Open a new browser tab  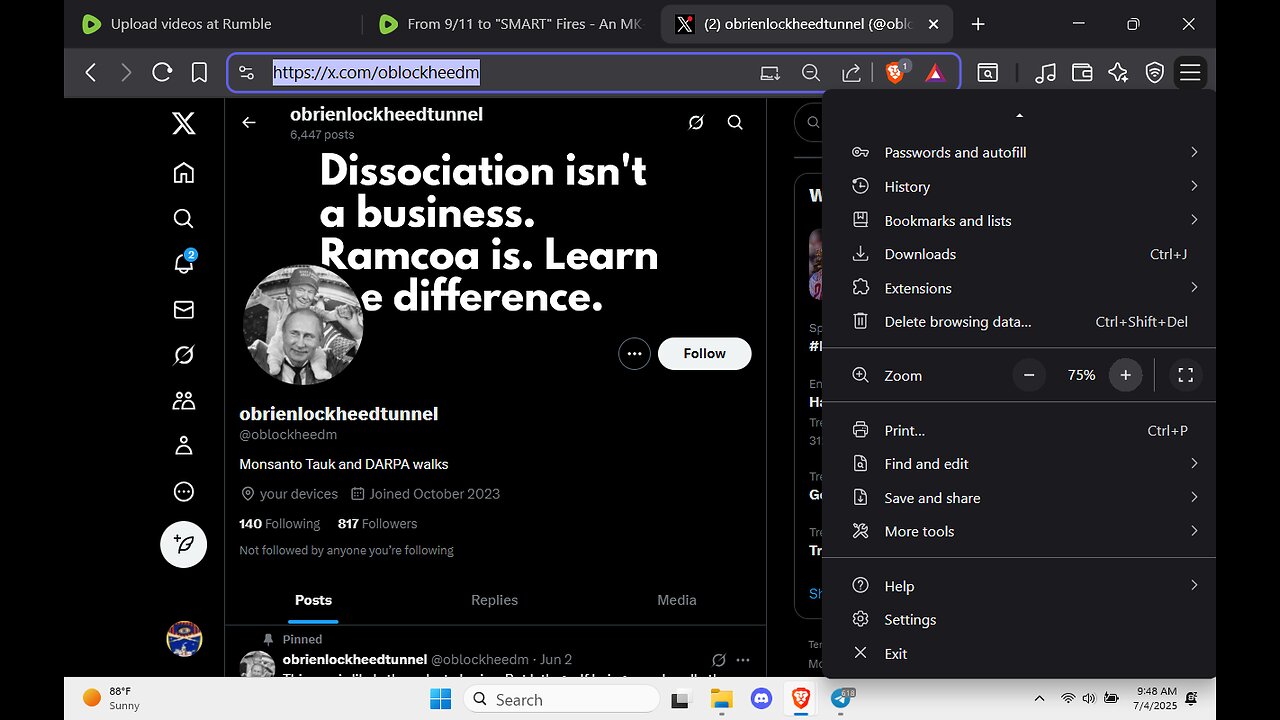click(978, 24)
